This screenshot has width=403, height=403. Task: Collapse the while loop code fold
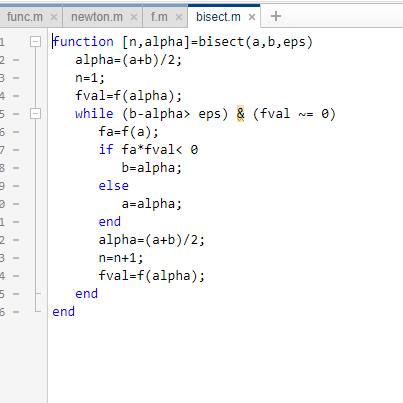(35, 114)
